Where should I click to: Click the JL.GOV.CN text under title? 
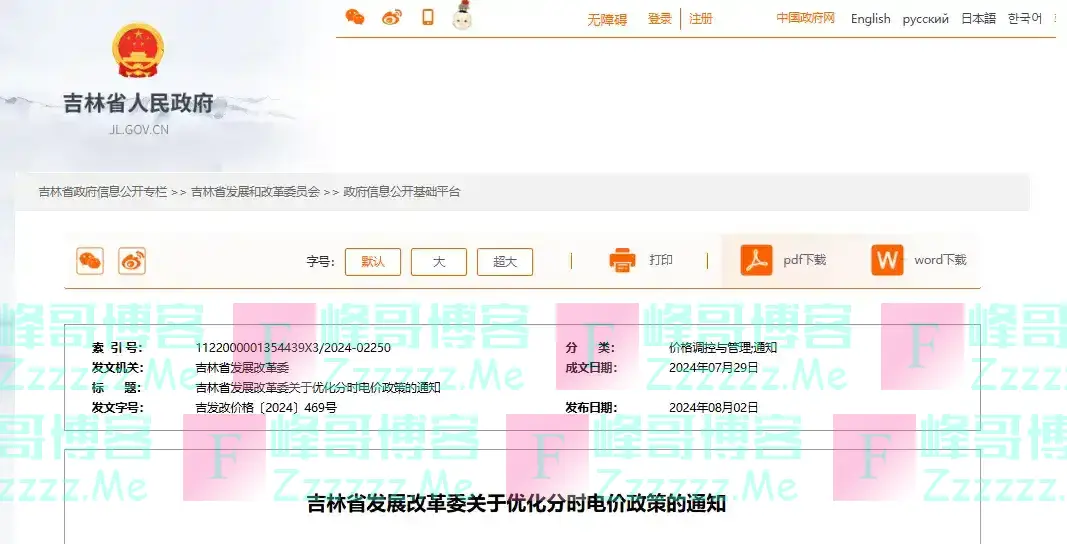[x=139, y=129]
